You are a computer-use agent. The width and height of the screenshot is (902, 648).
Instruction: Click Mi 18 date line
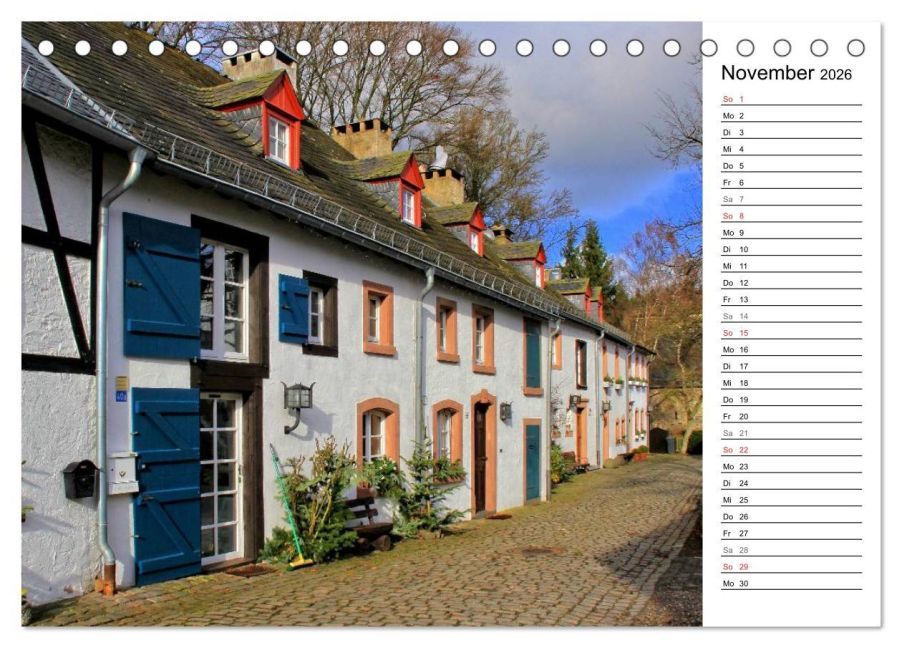pyautogui.click(x=792, y=383)
